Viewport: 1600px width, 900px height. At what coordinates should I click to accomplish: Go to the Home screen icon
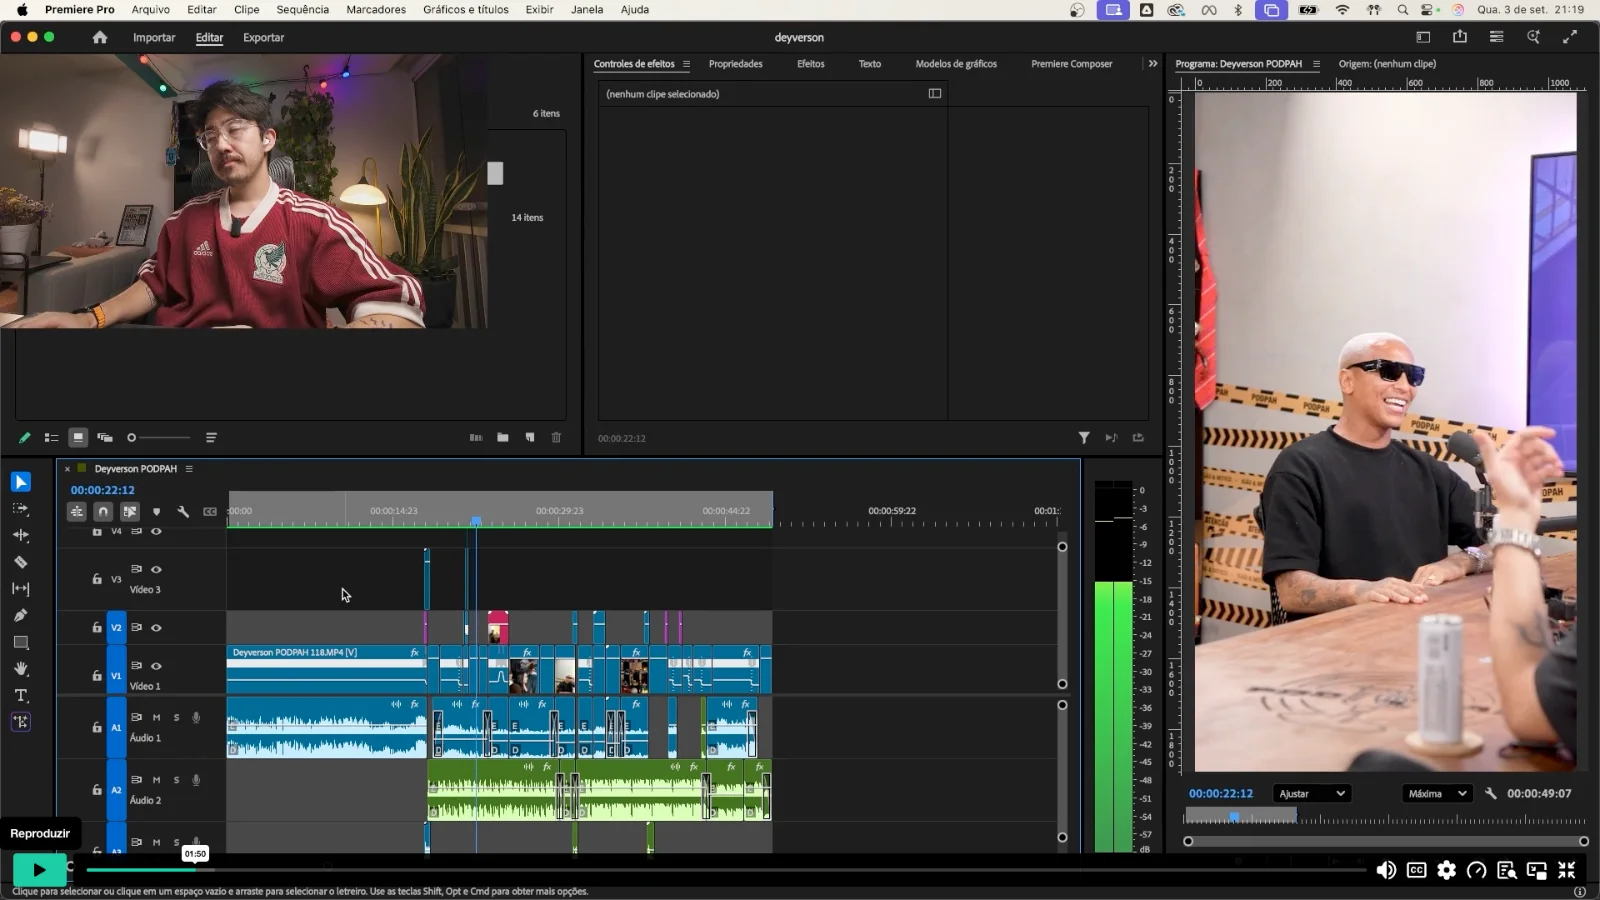click(x=100, y=37)
